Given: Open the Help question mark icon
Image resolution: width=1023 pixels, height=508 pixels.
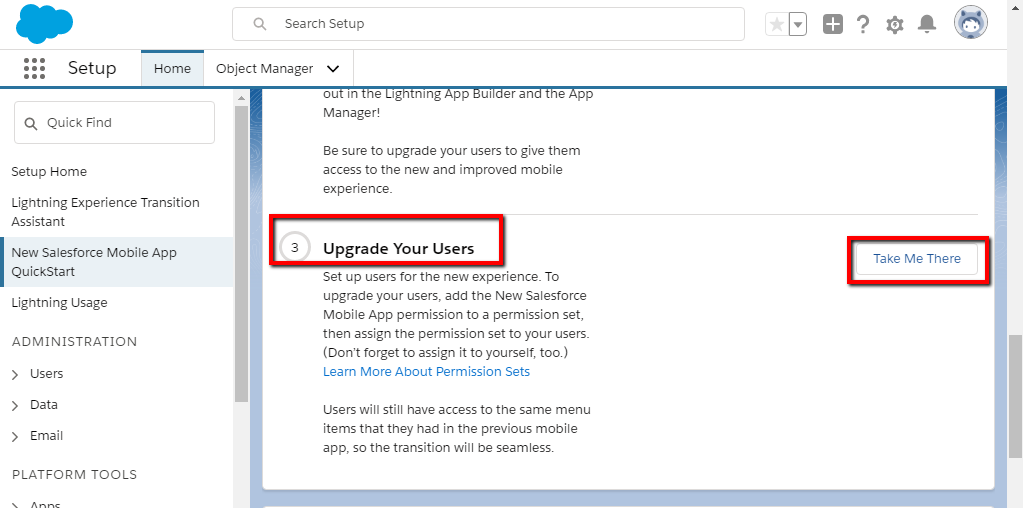Looking at the screenshot, I should [863, 24].
